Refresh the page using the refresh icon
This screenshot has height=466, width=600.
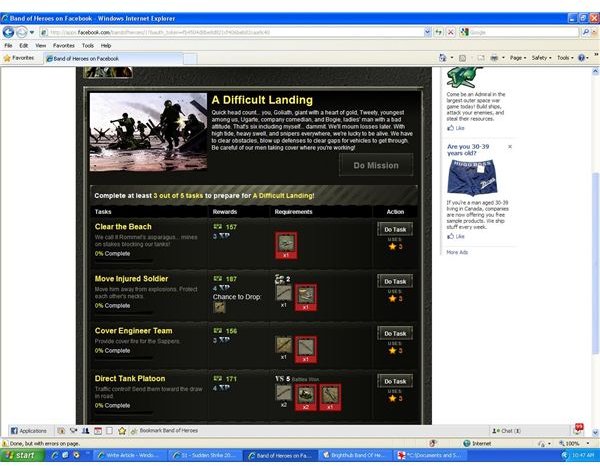(439, 33)
